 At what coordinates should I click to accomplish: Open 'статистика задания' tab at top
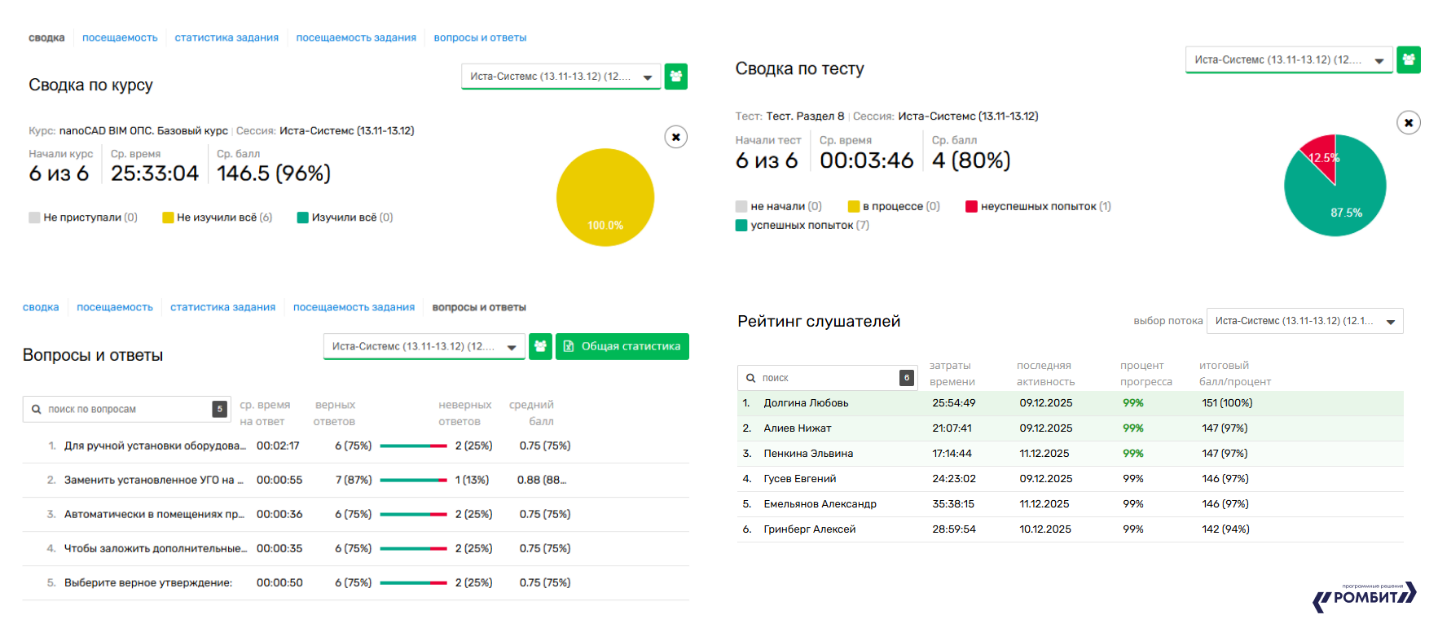coord(227,37)
